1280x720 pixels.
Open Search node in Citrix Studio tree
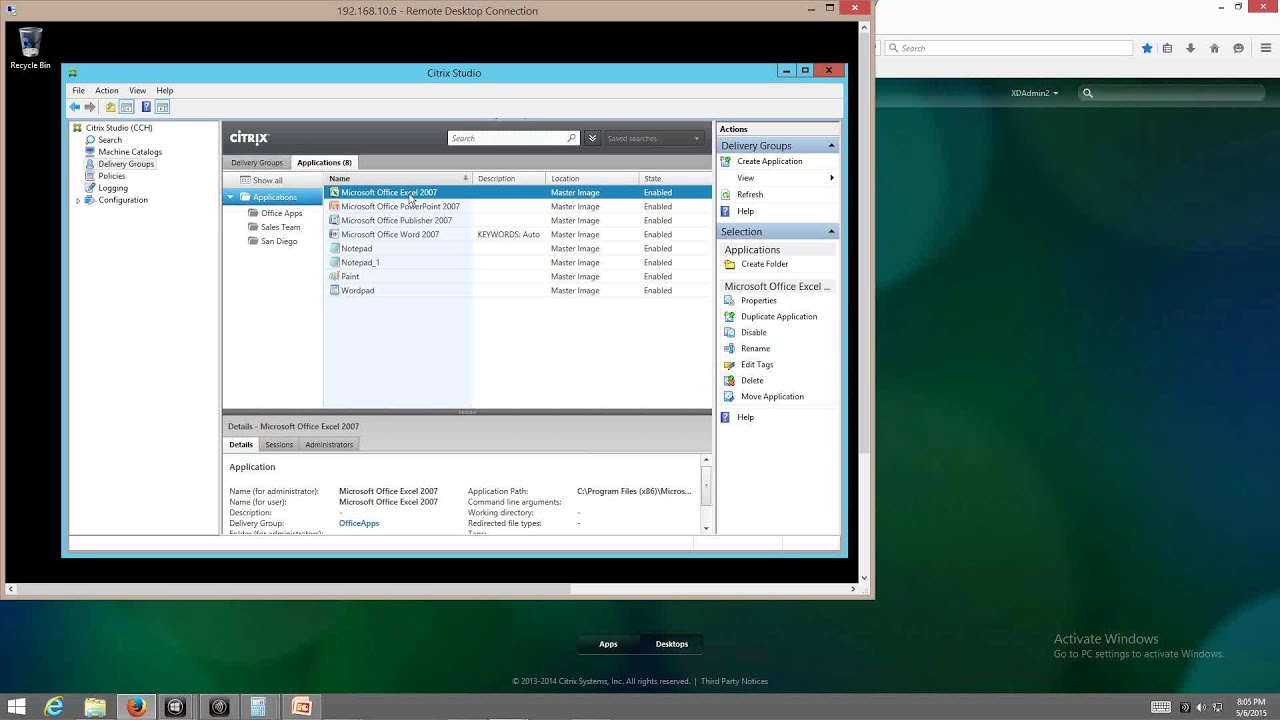[110, 140]
